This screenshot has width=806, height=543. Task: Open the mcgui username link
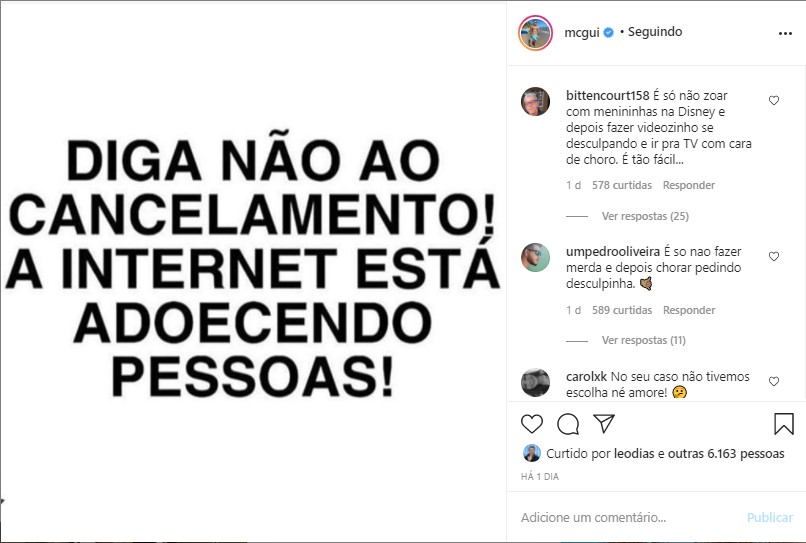pyautogui.click(x=582, y=32)
